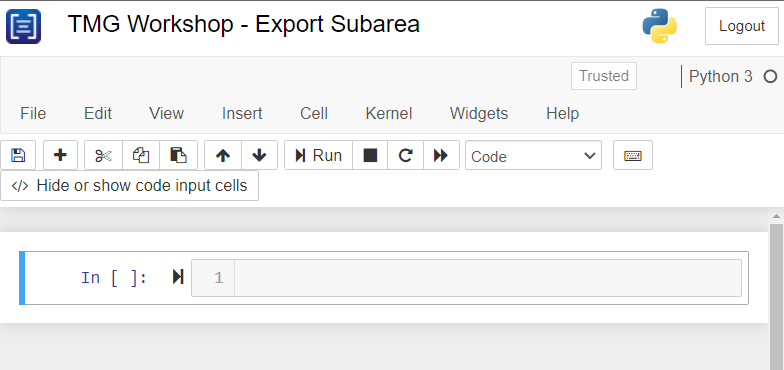Toggle the Trusted notebook indicator
Screen dimensions: 784x370
(604, 76)
